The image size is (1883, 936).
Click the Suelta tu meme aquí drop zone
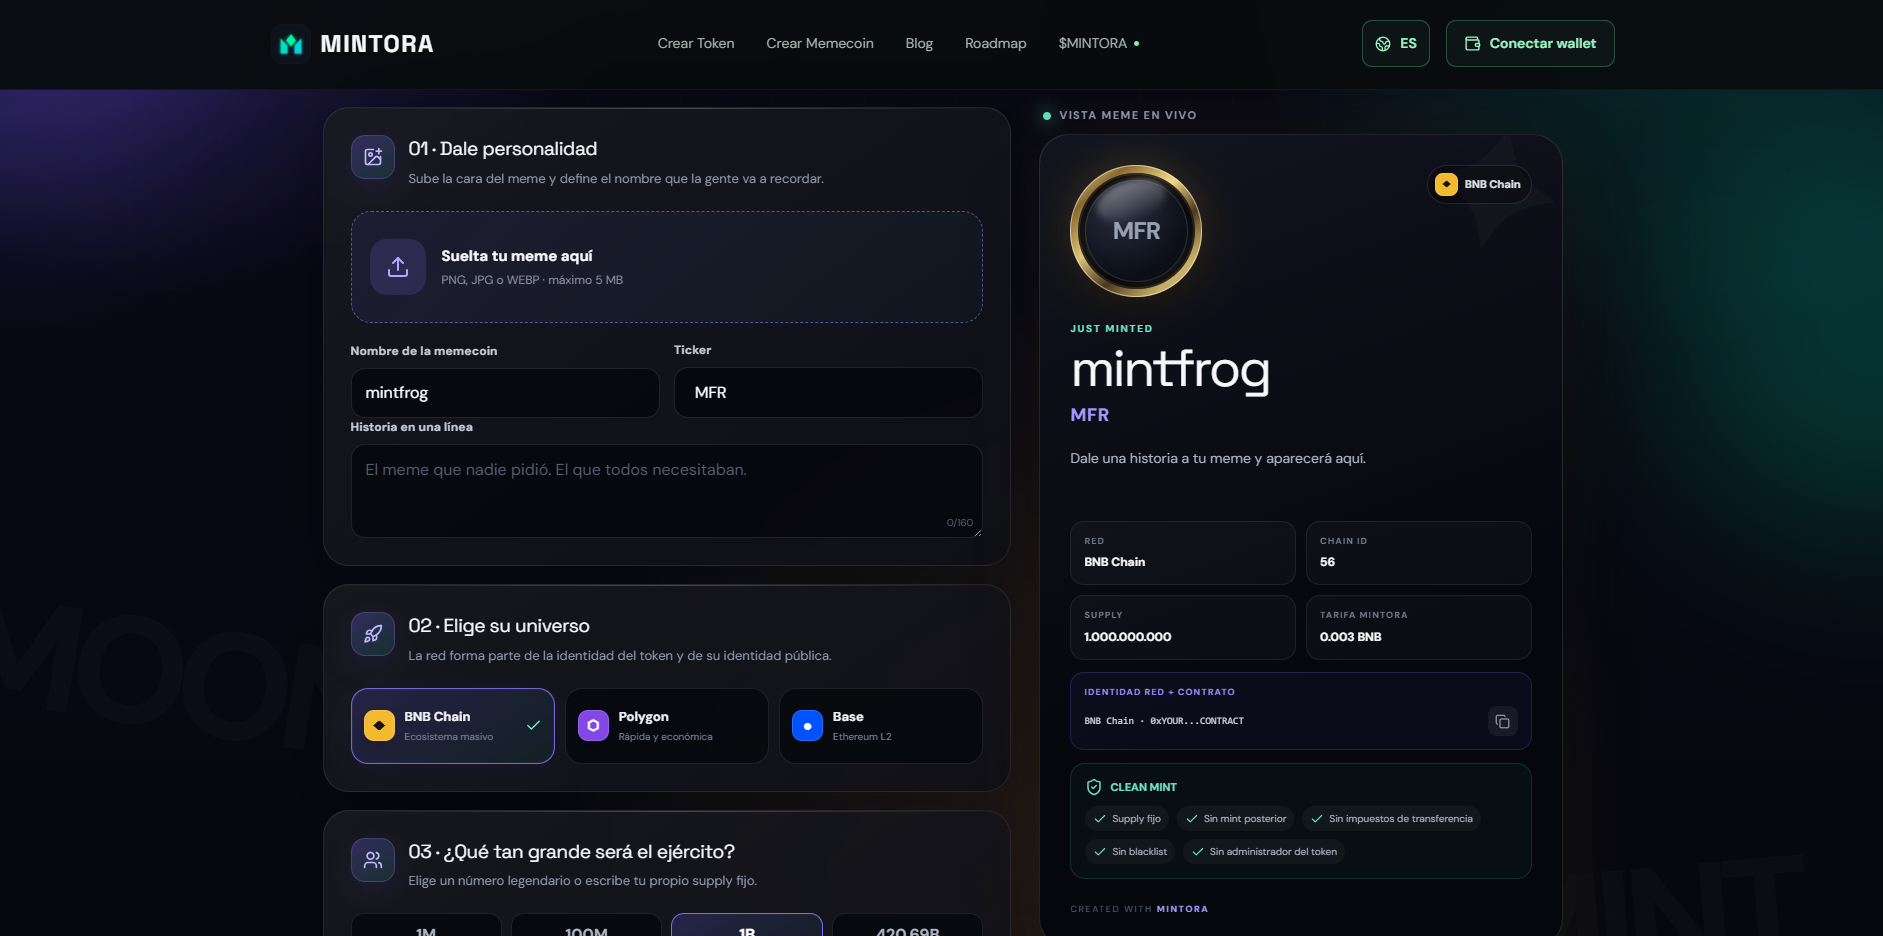coord(667,267)
